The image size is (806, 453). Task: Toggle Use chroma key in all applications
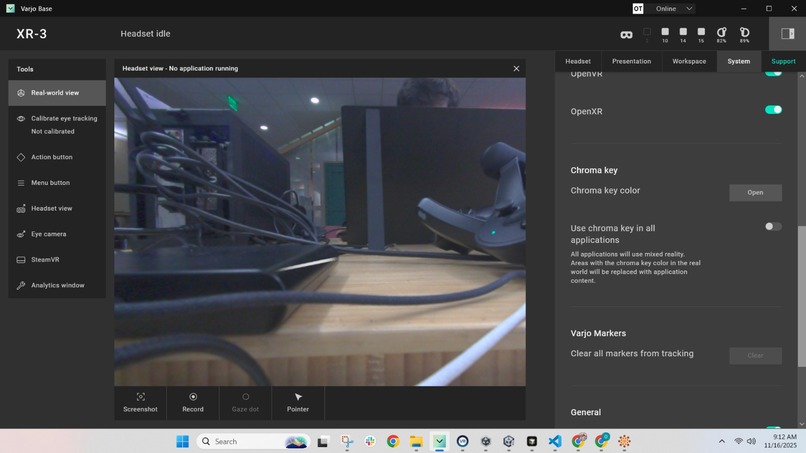tap(773, 226)
